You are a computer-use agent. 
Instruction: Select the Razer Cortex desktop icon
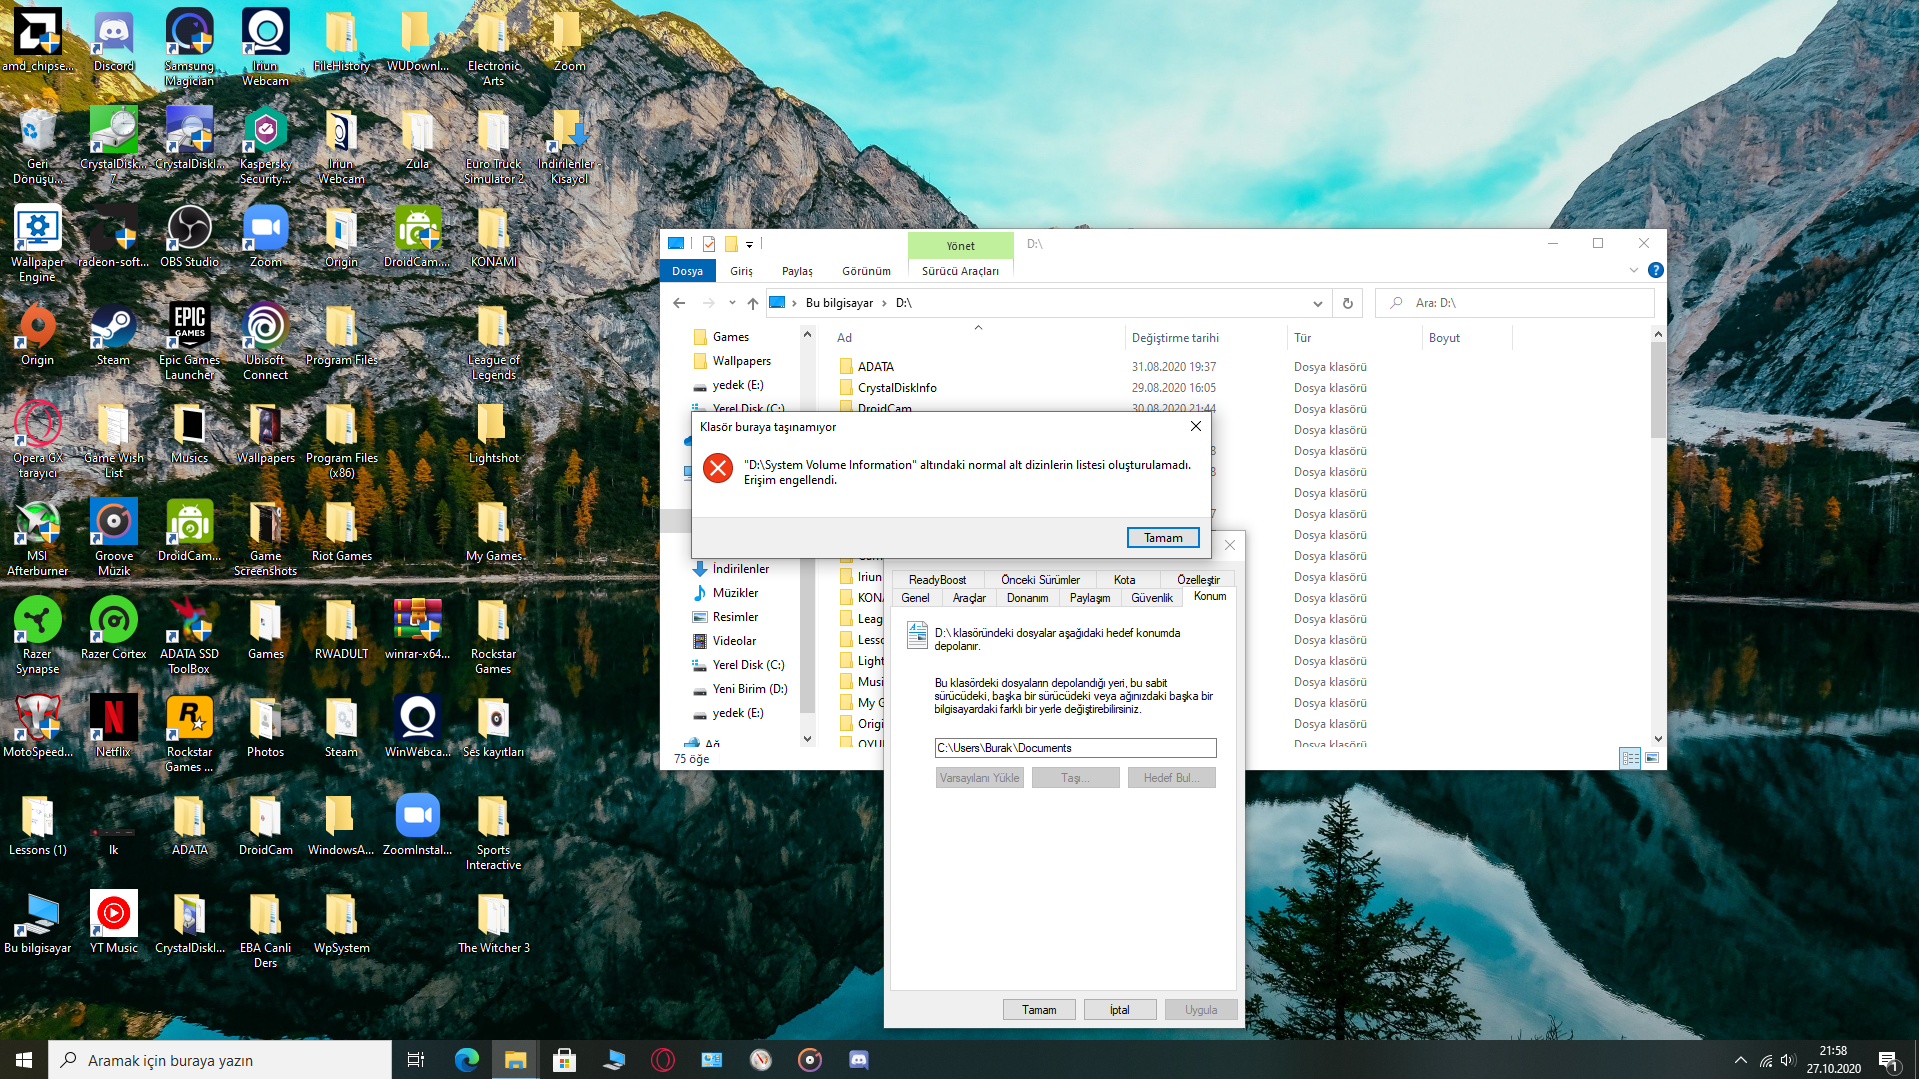(113, 628)
